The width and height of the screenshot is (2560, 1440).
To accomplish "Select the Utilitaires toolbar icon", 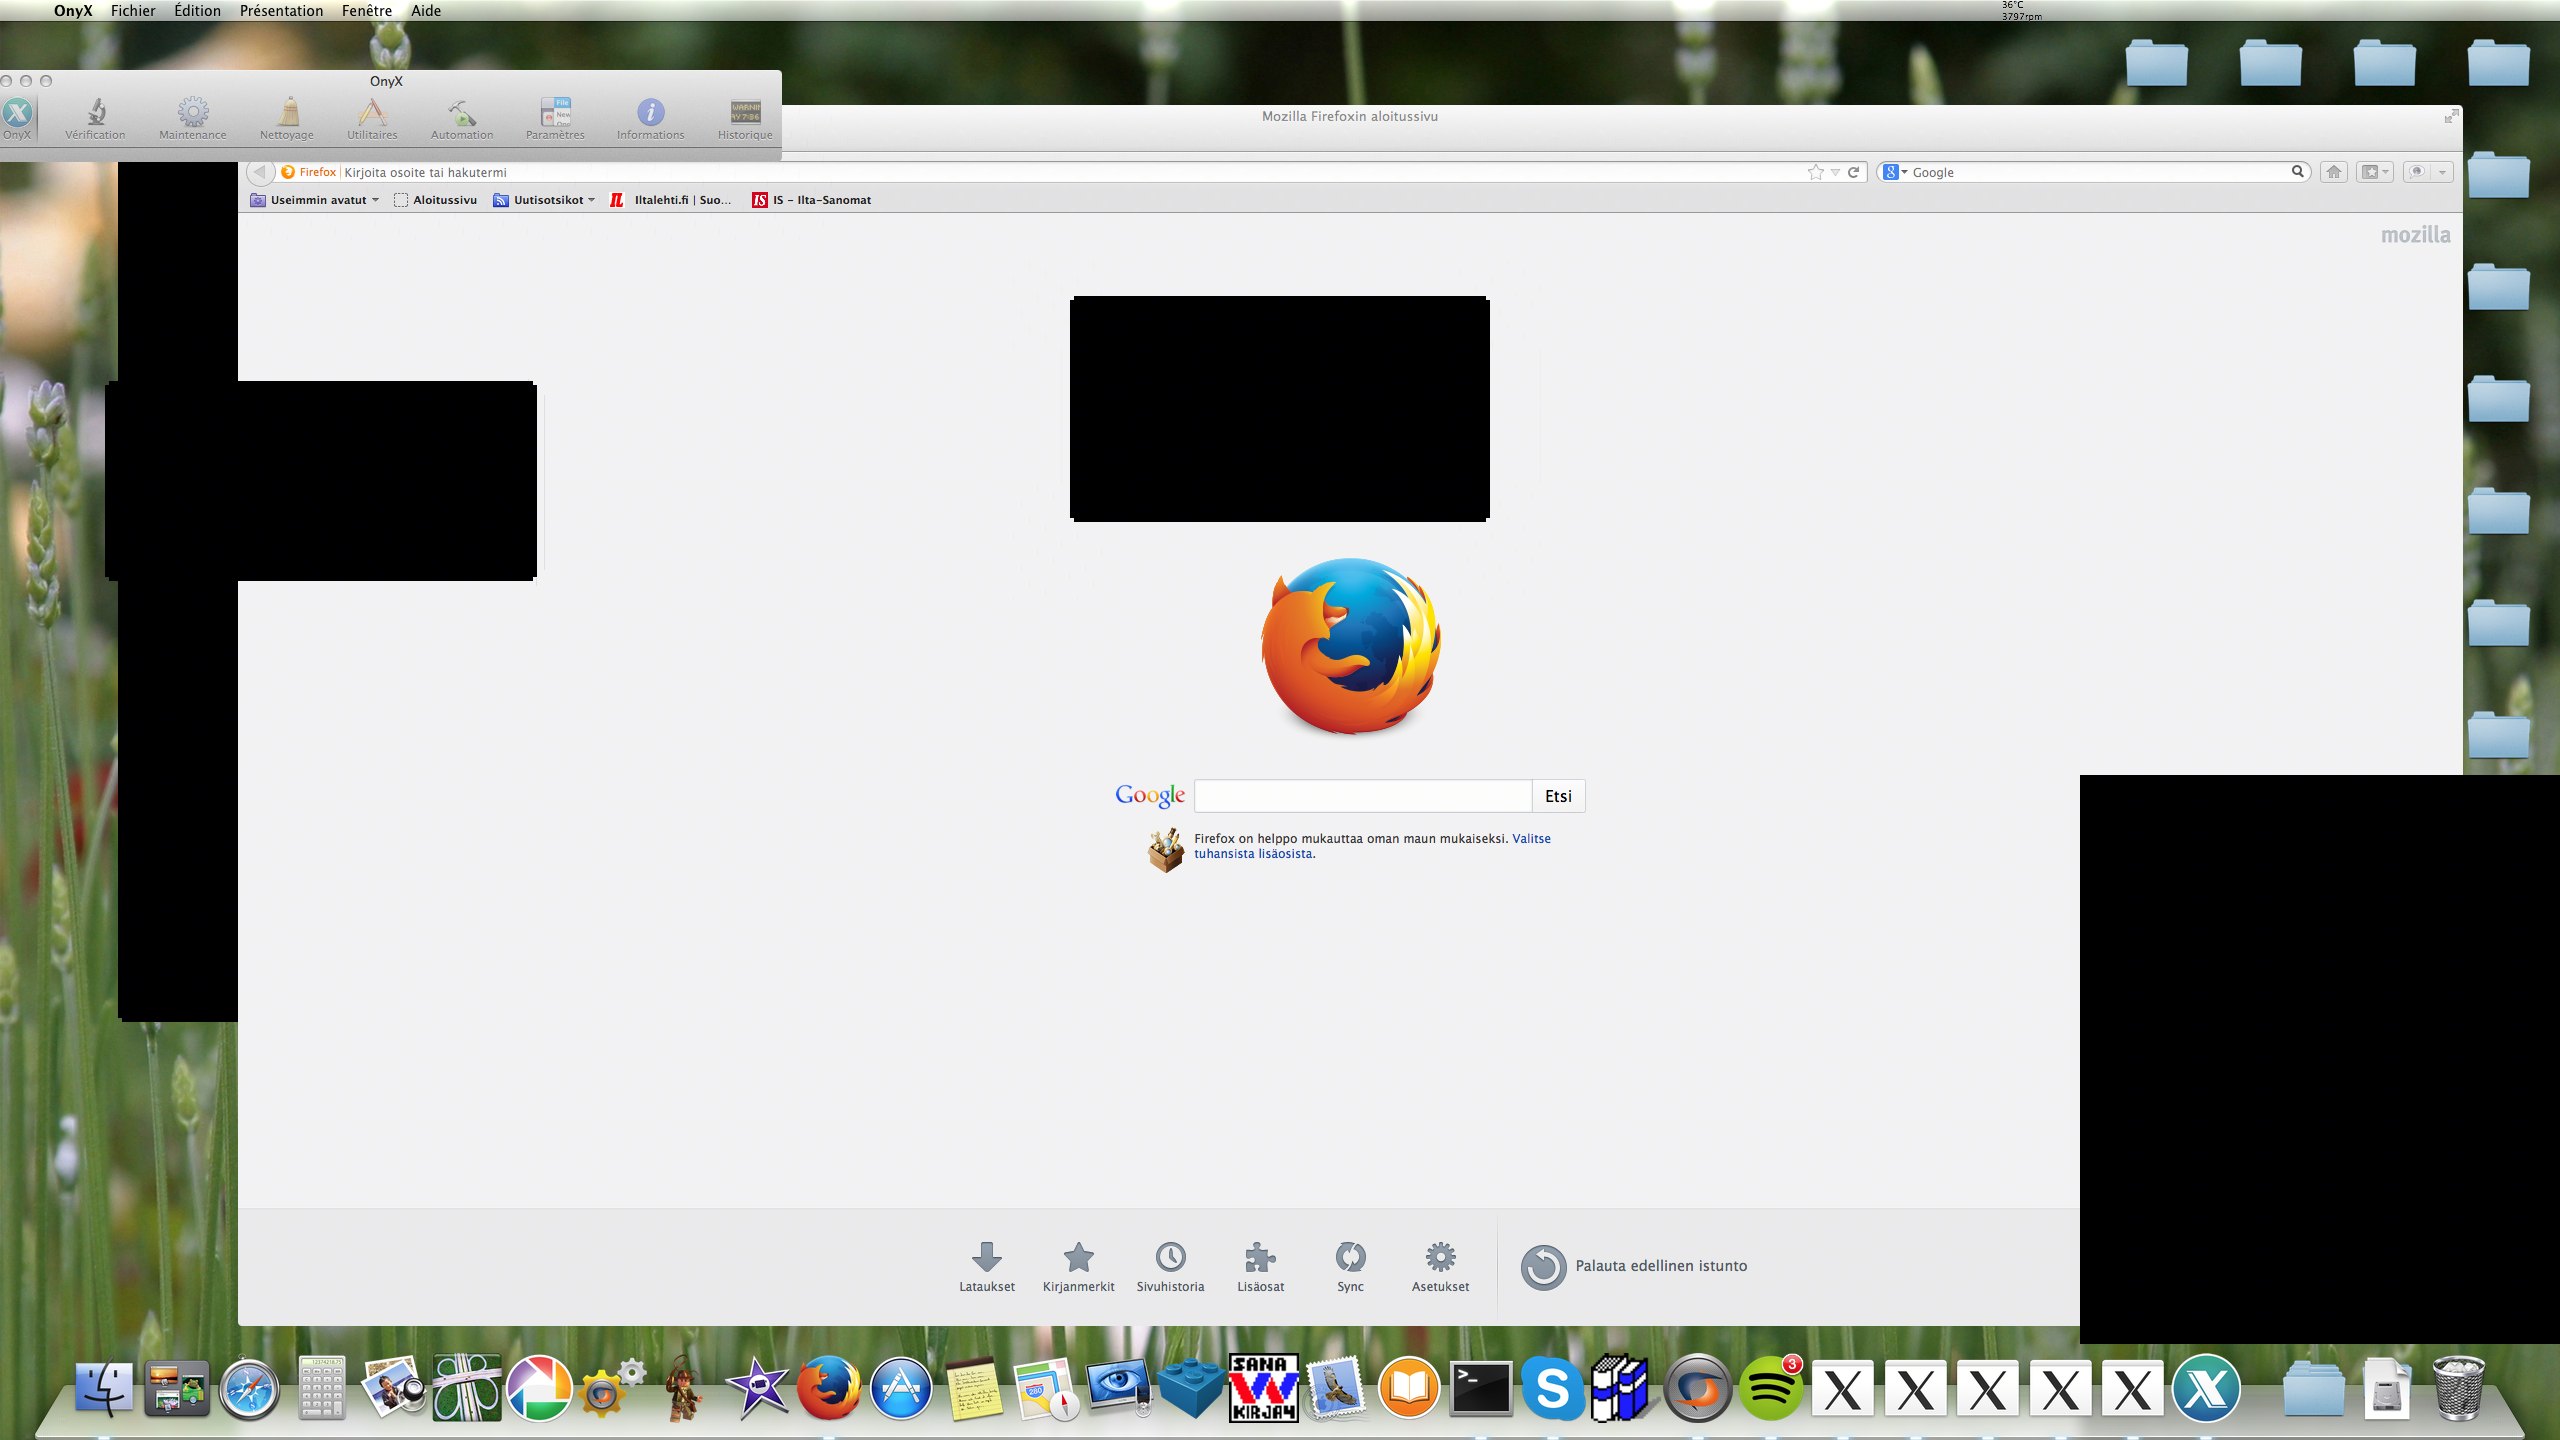I will click(x=372, y=113).
